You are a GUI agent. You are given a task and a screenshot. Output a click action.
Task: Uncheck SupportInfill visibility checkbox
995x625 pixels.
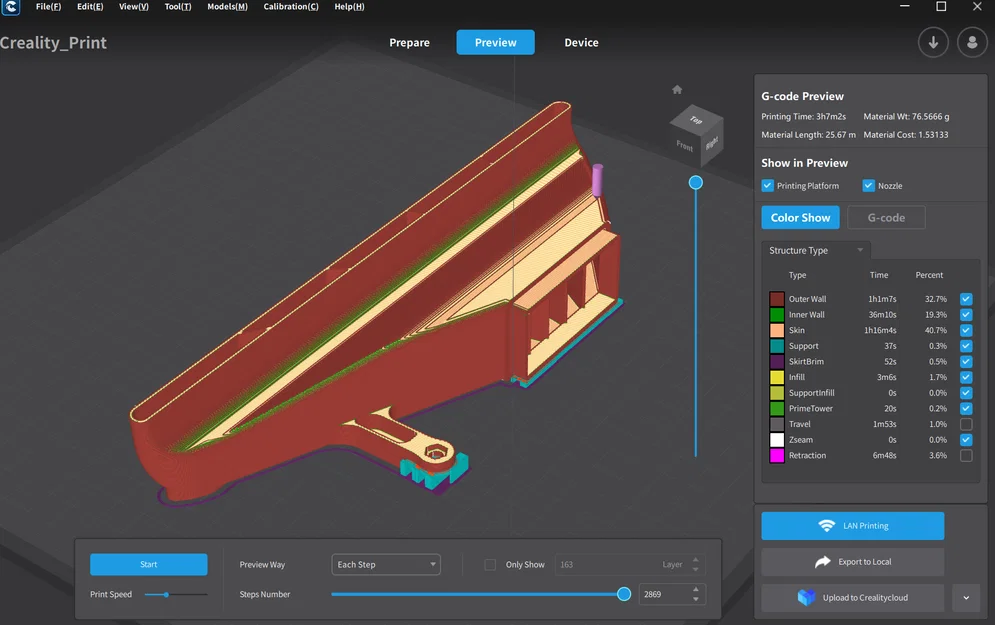tap(966, 393)
